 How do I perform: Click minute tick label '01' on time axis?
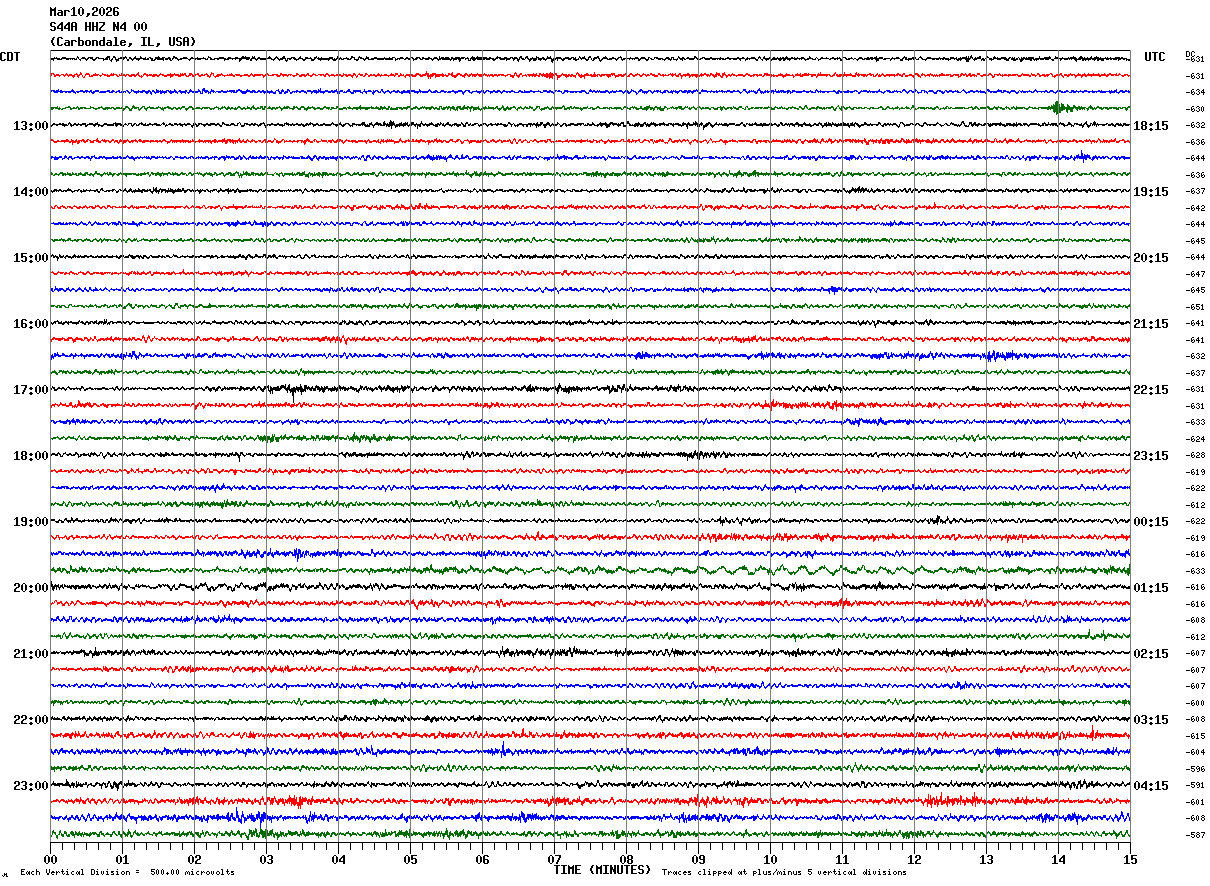click(122, 859)
